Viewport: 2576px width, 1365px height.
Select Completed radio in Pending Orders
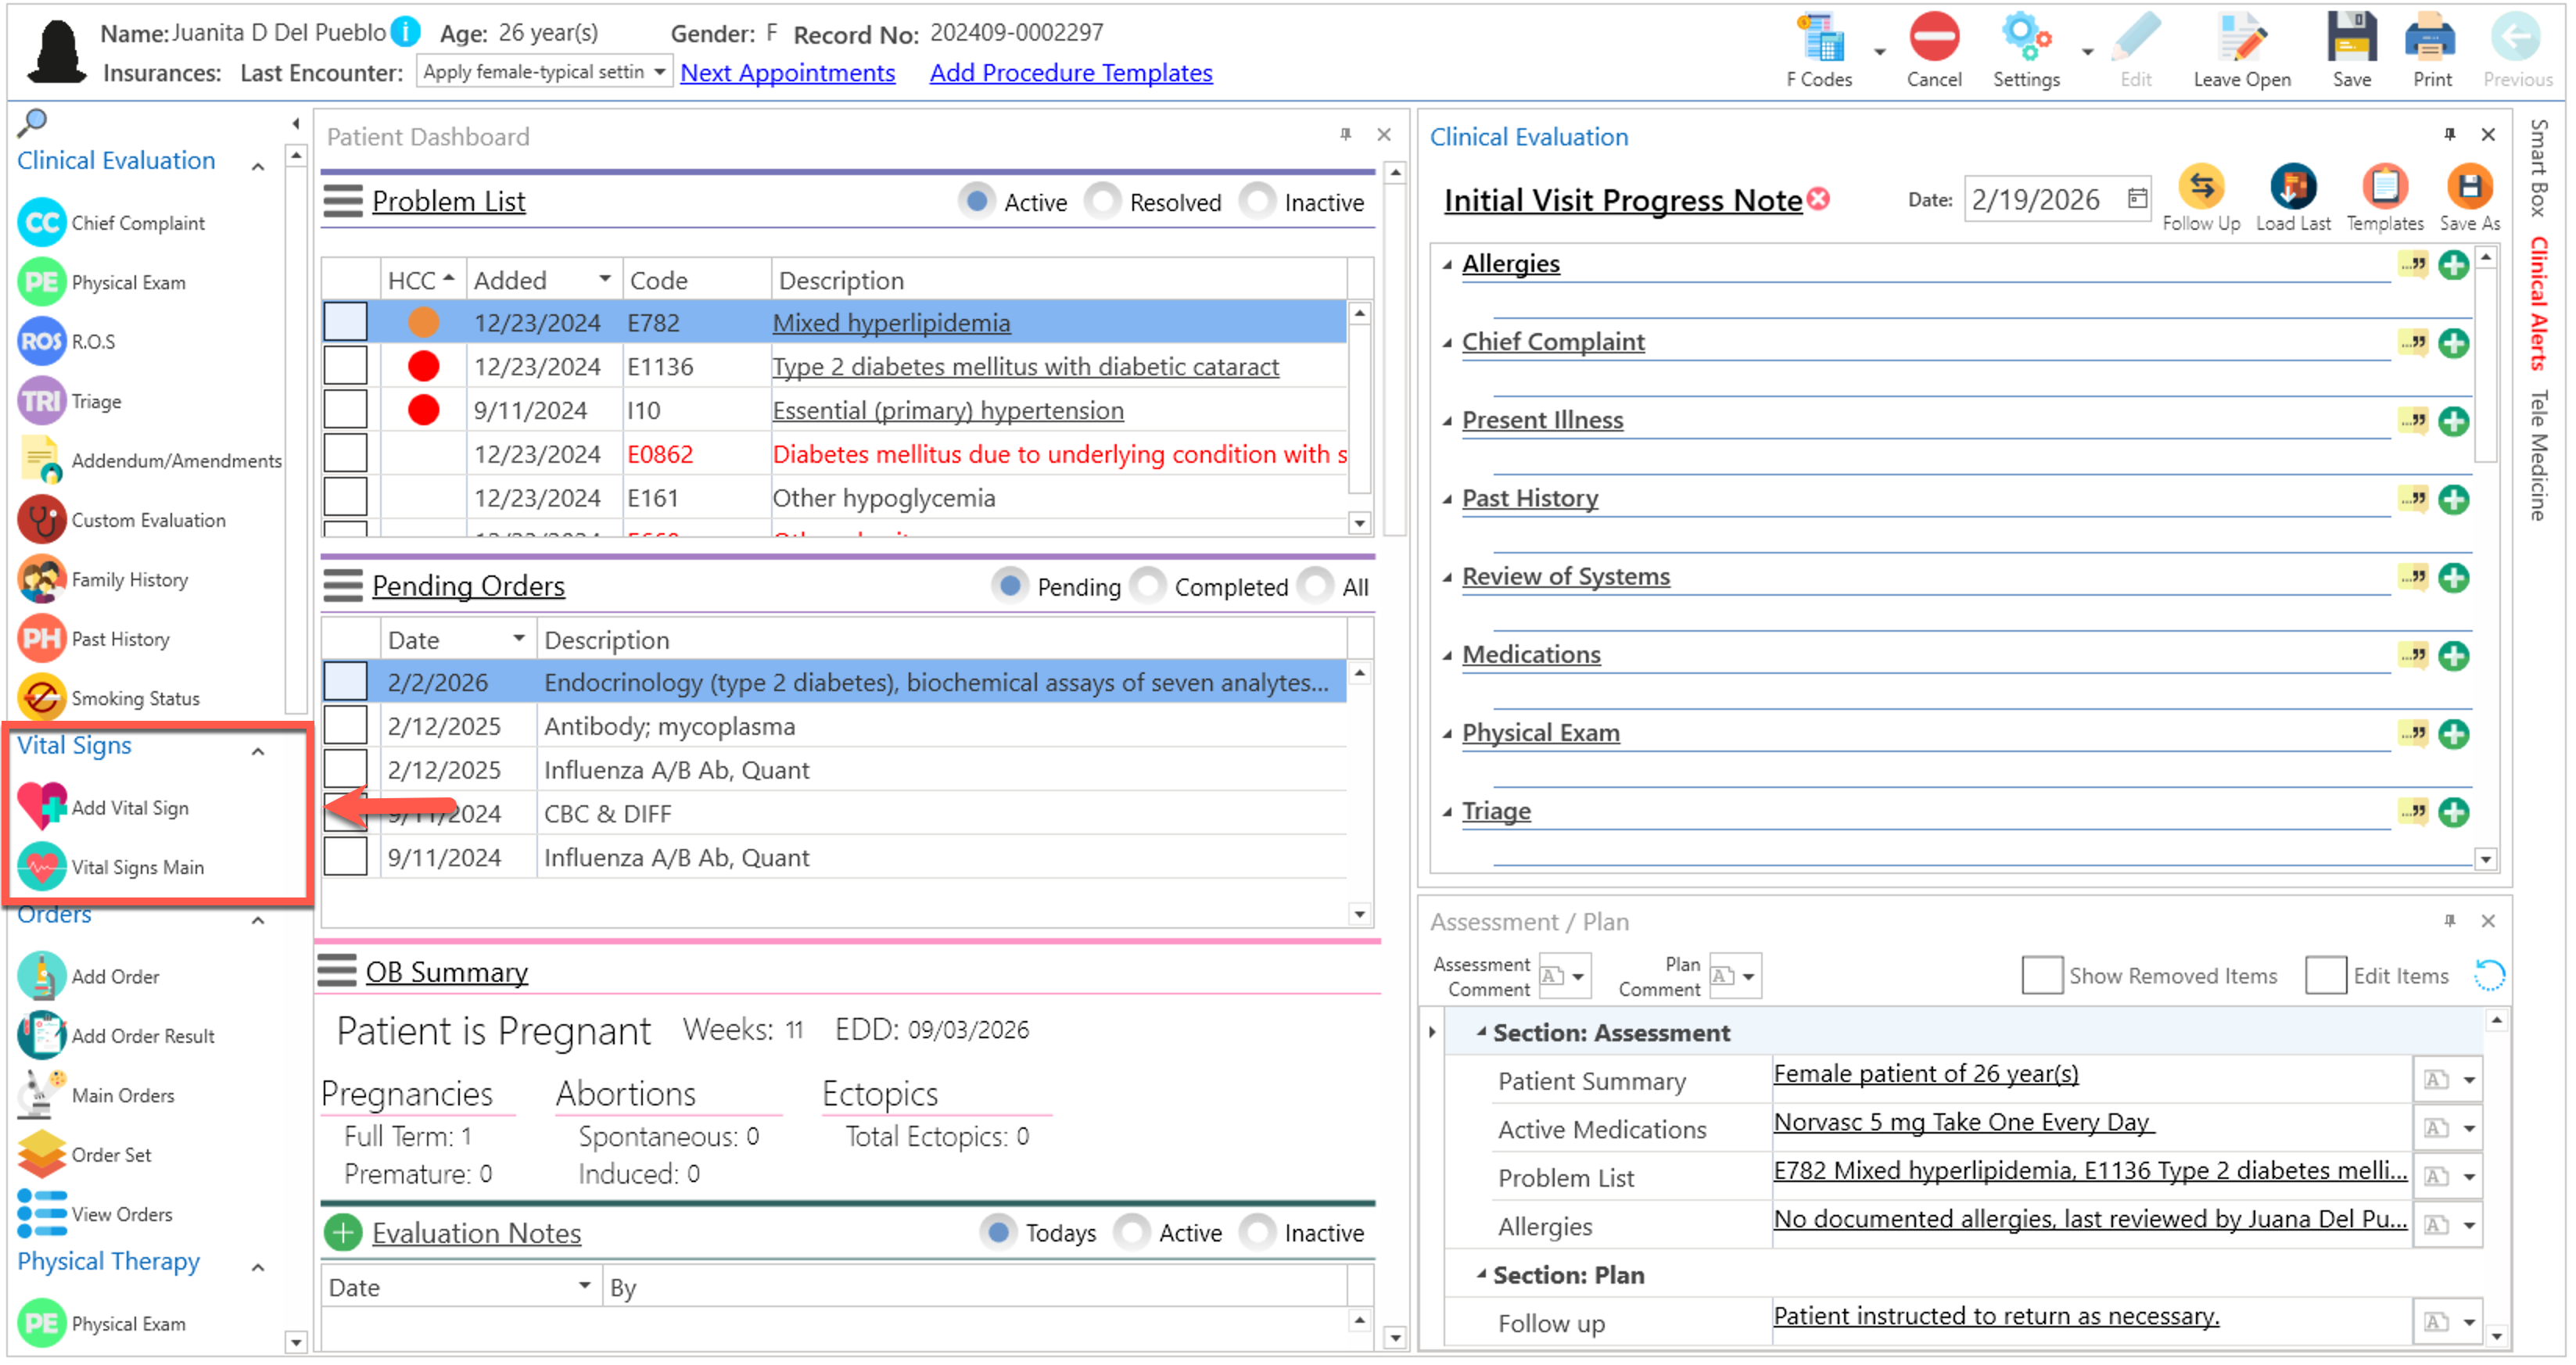pos(1148,586)
